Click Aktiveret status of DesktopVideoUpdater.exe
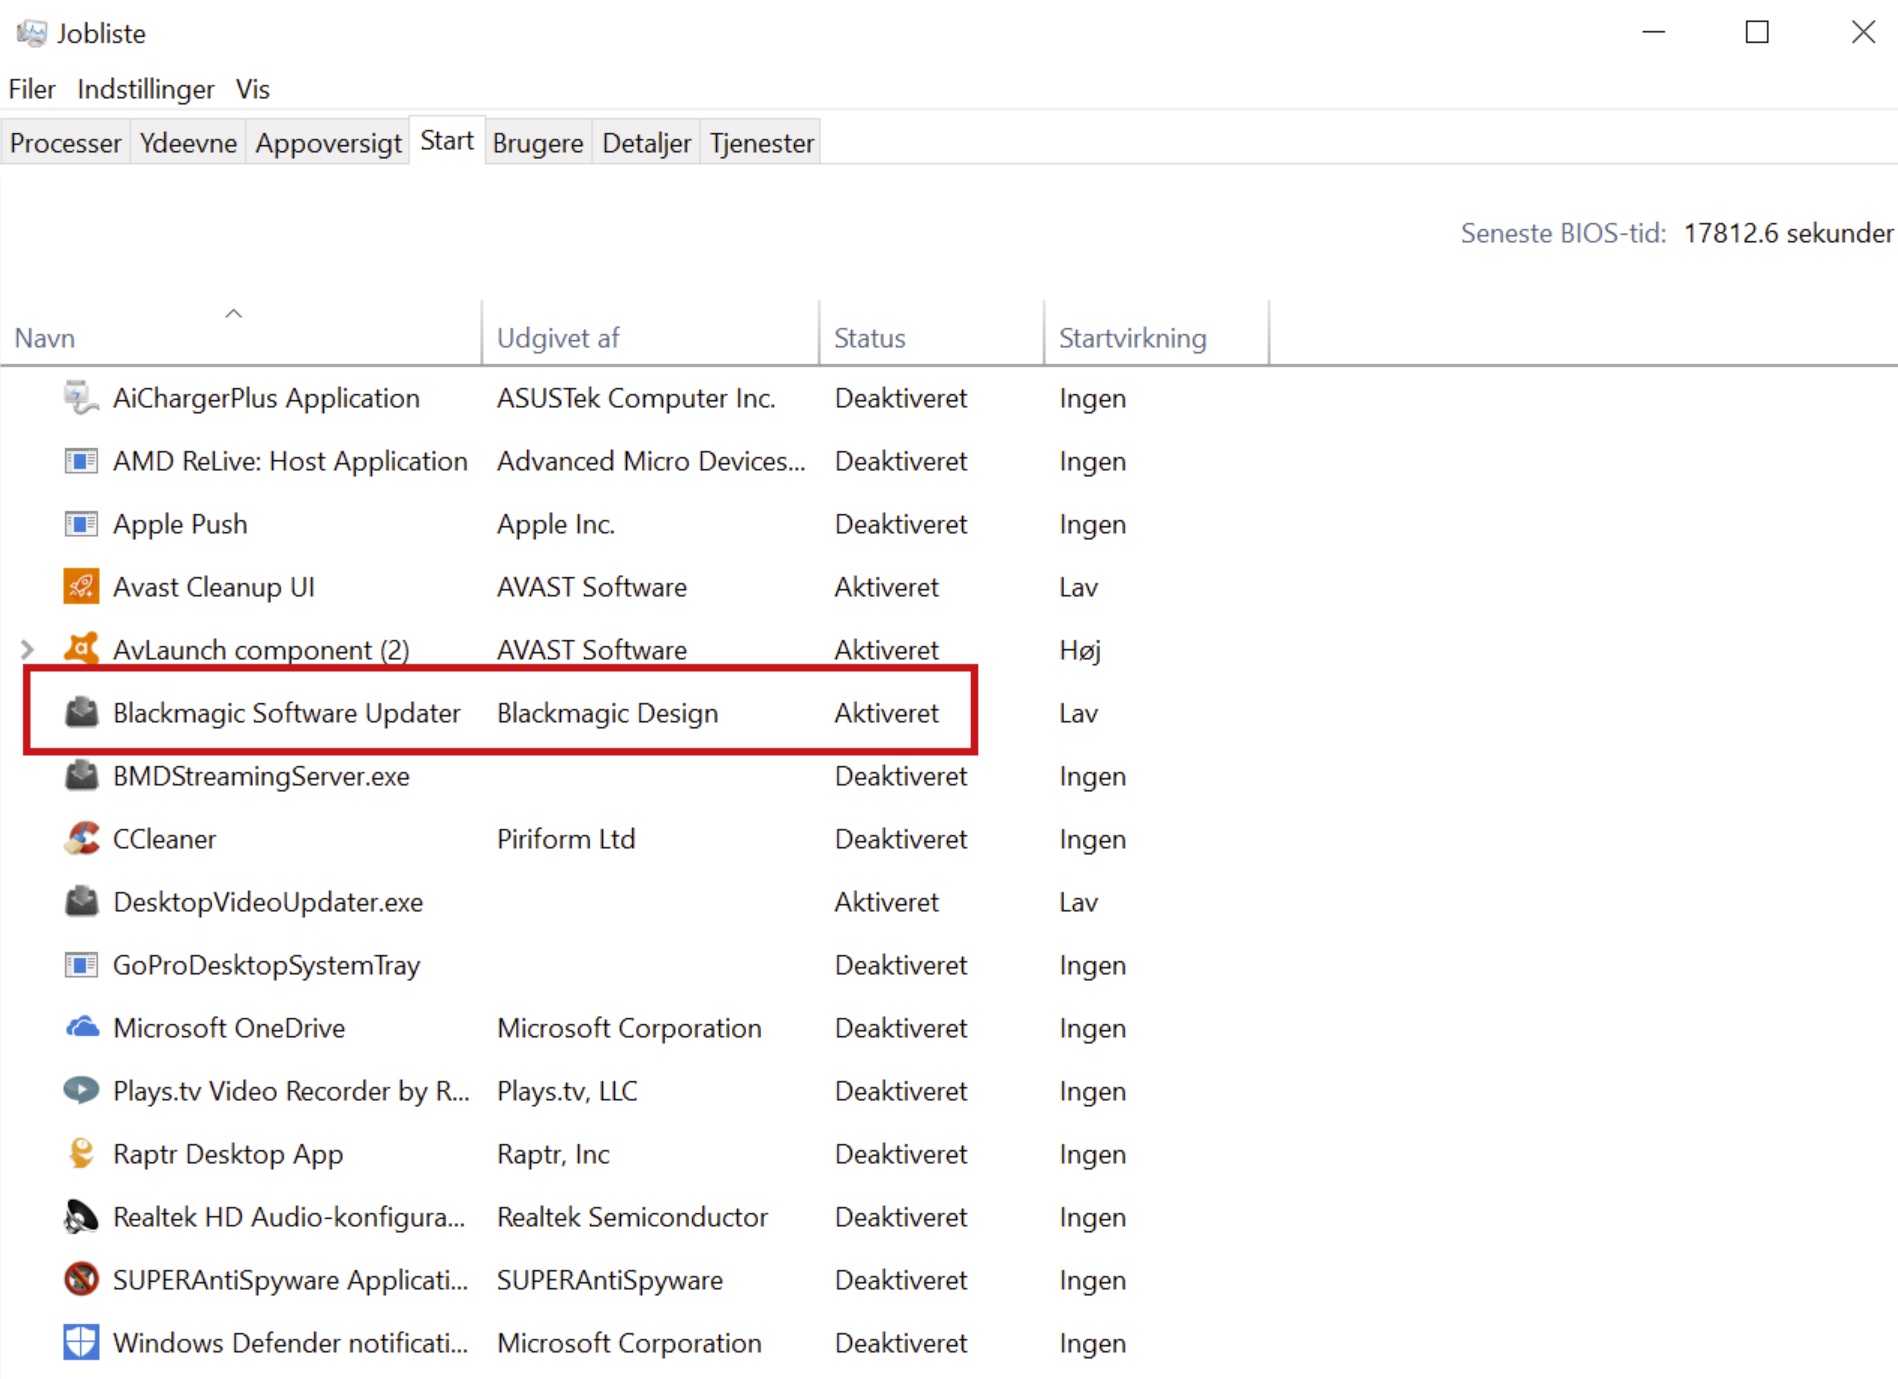 point(887,902)
